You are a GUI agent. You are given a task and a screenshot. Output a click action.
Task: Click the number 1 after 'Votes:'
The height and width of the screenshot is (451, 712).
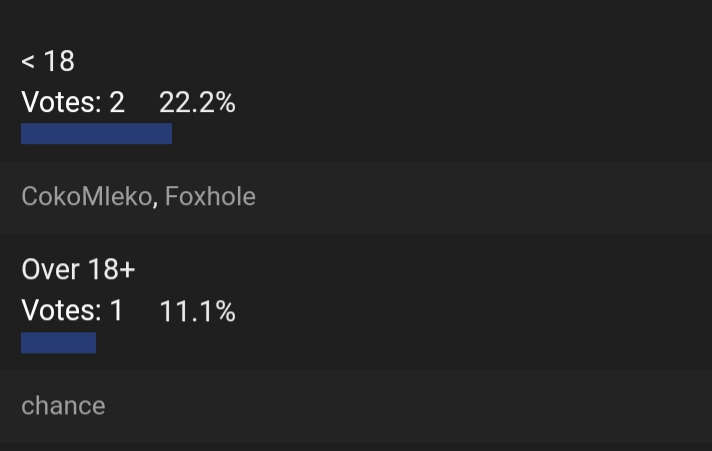(117, 311)
